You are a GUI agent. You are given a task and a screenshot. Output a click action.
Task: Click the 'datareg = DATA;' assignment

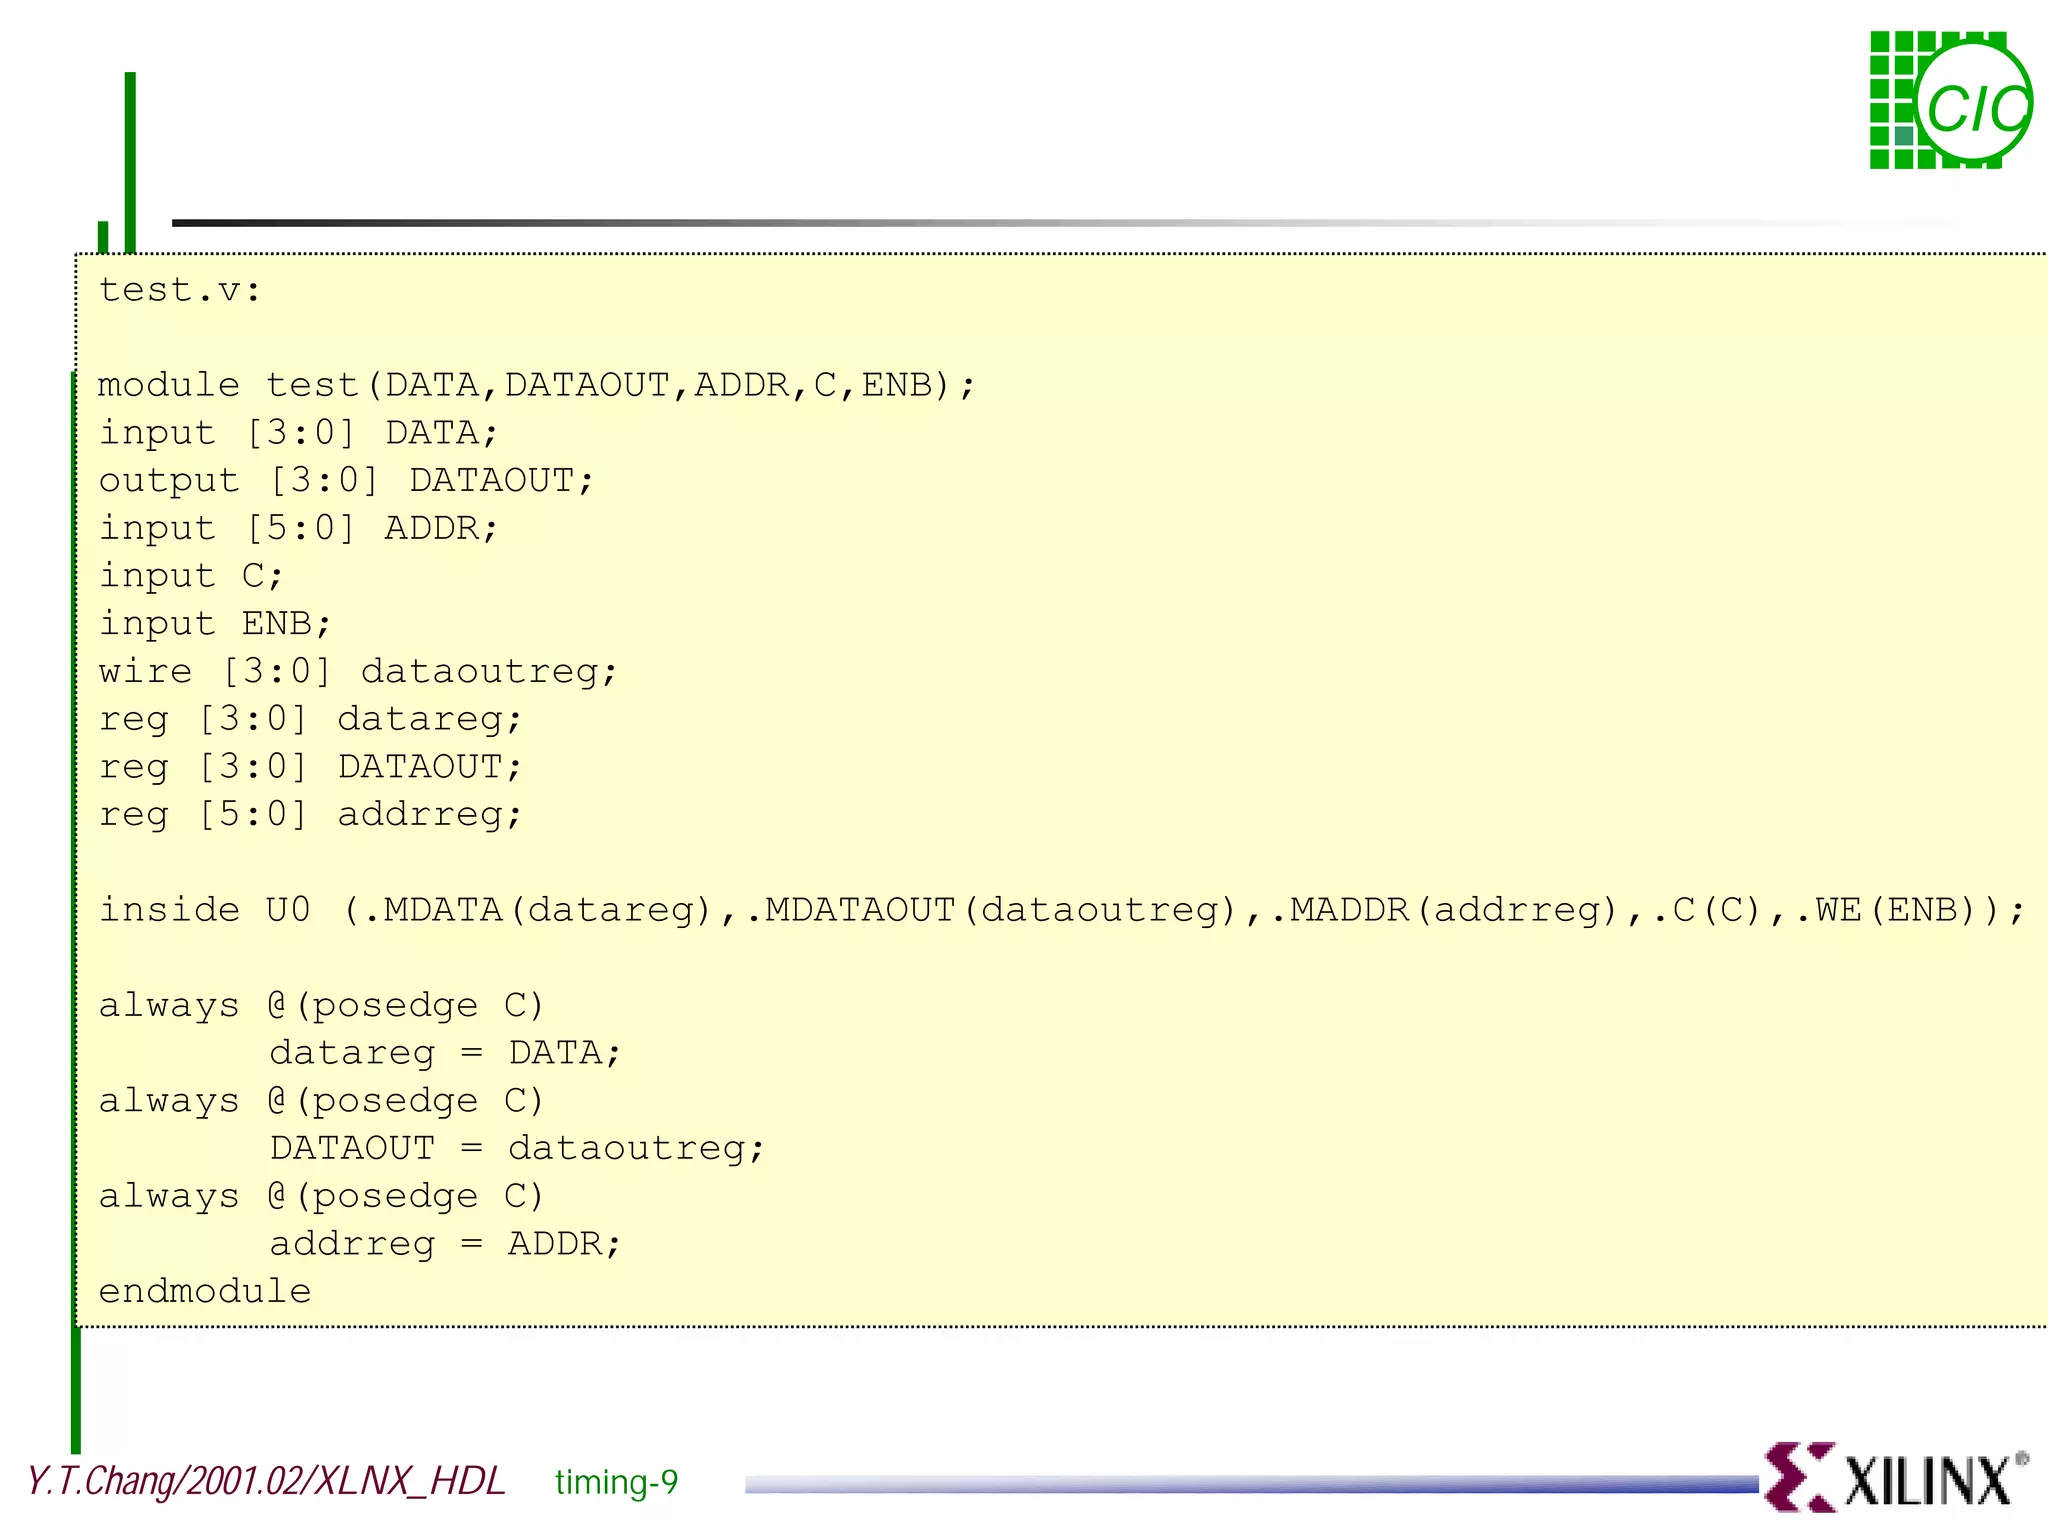(445, 1053)
